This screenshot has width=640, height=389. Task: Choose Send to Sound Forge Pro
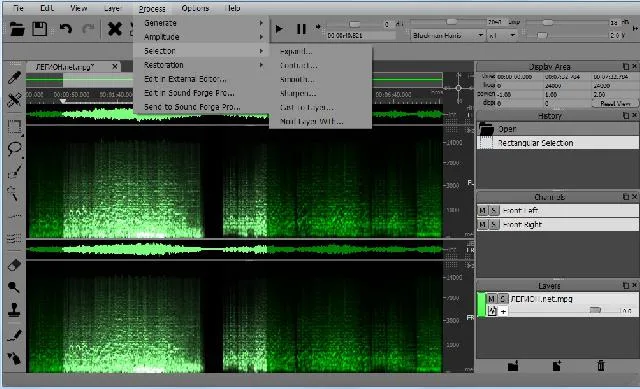click(x=201, y=107)
